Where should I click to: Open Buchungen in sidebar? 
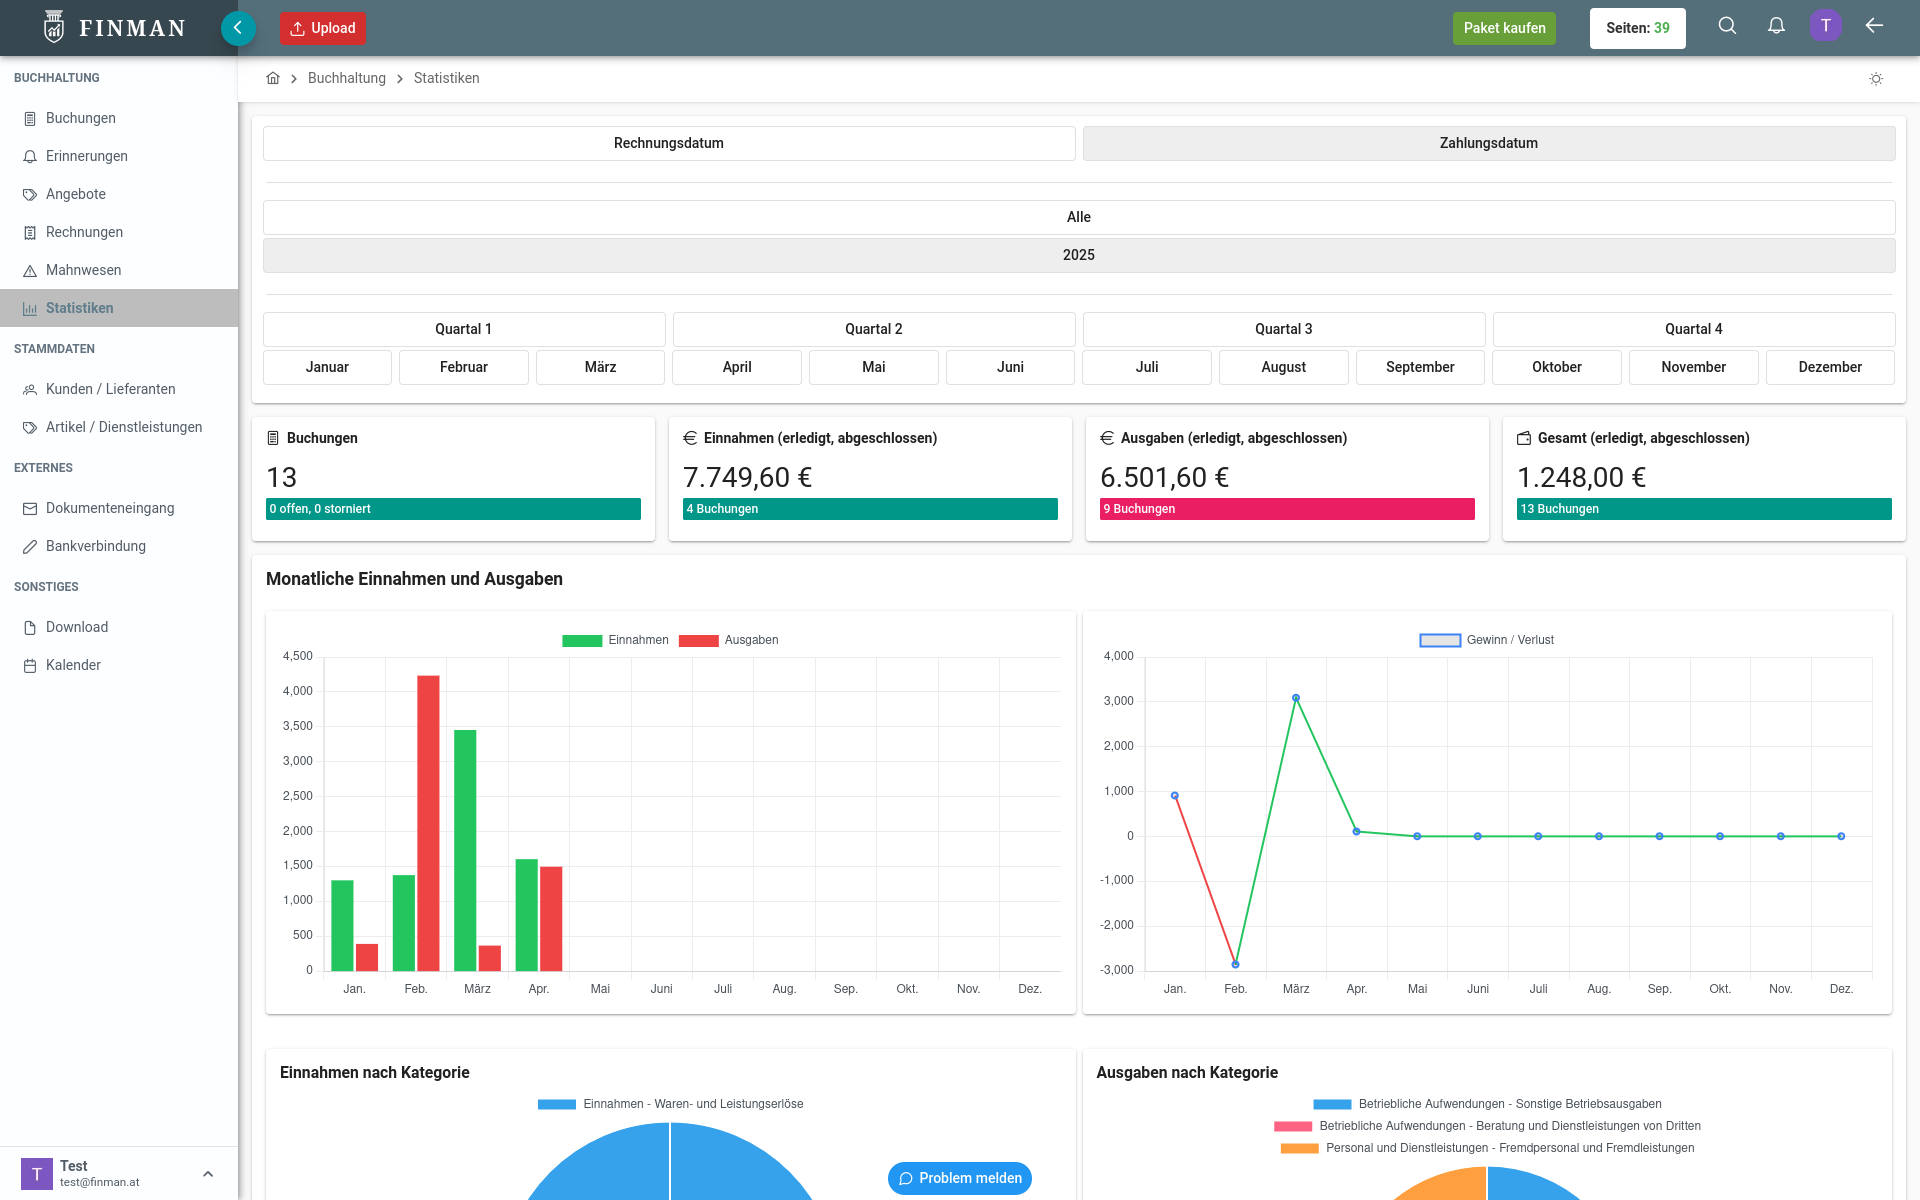point(119,118)
